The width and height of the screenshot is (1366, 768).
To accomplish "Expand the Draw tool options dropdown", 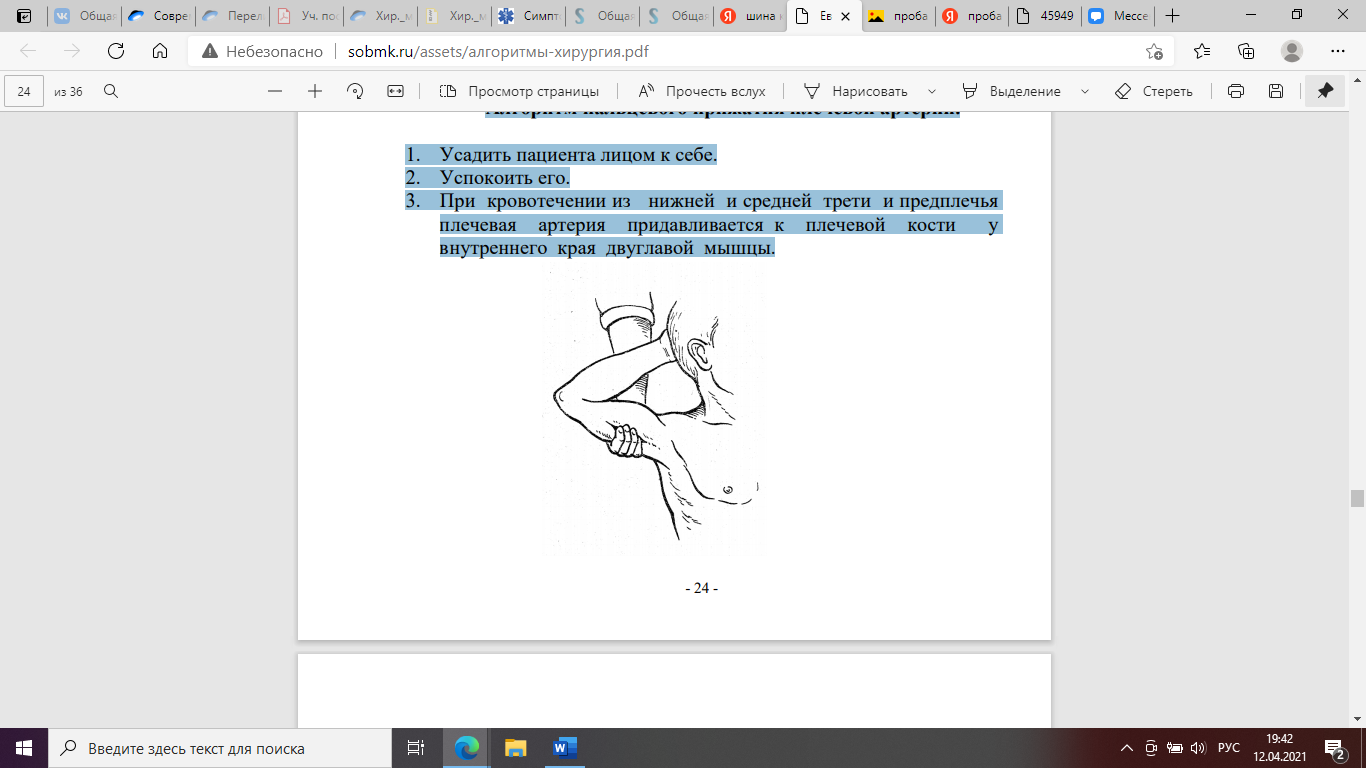I will point(932,91).
